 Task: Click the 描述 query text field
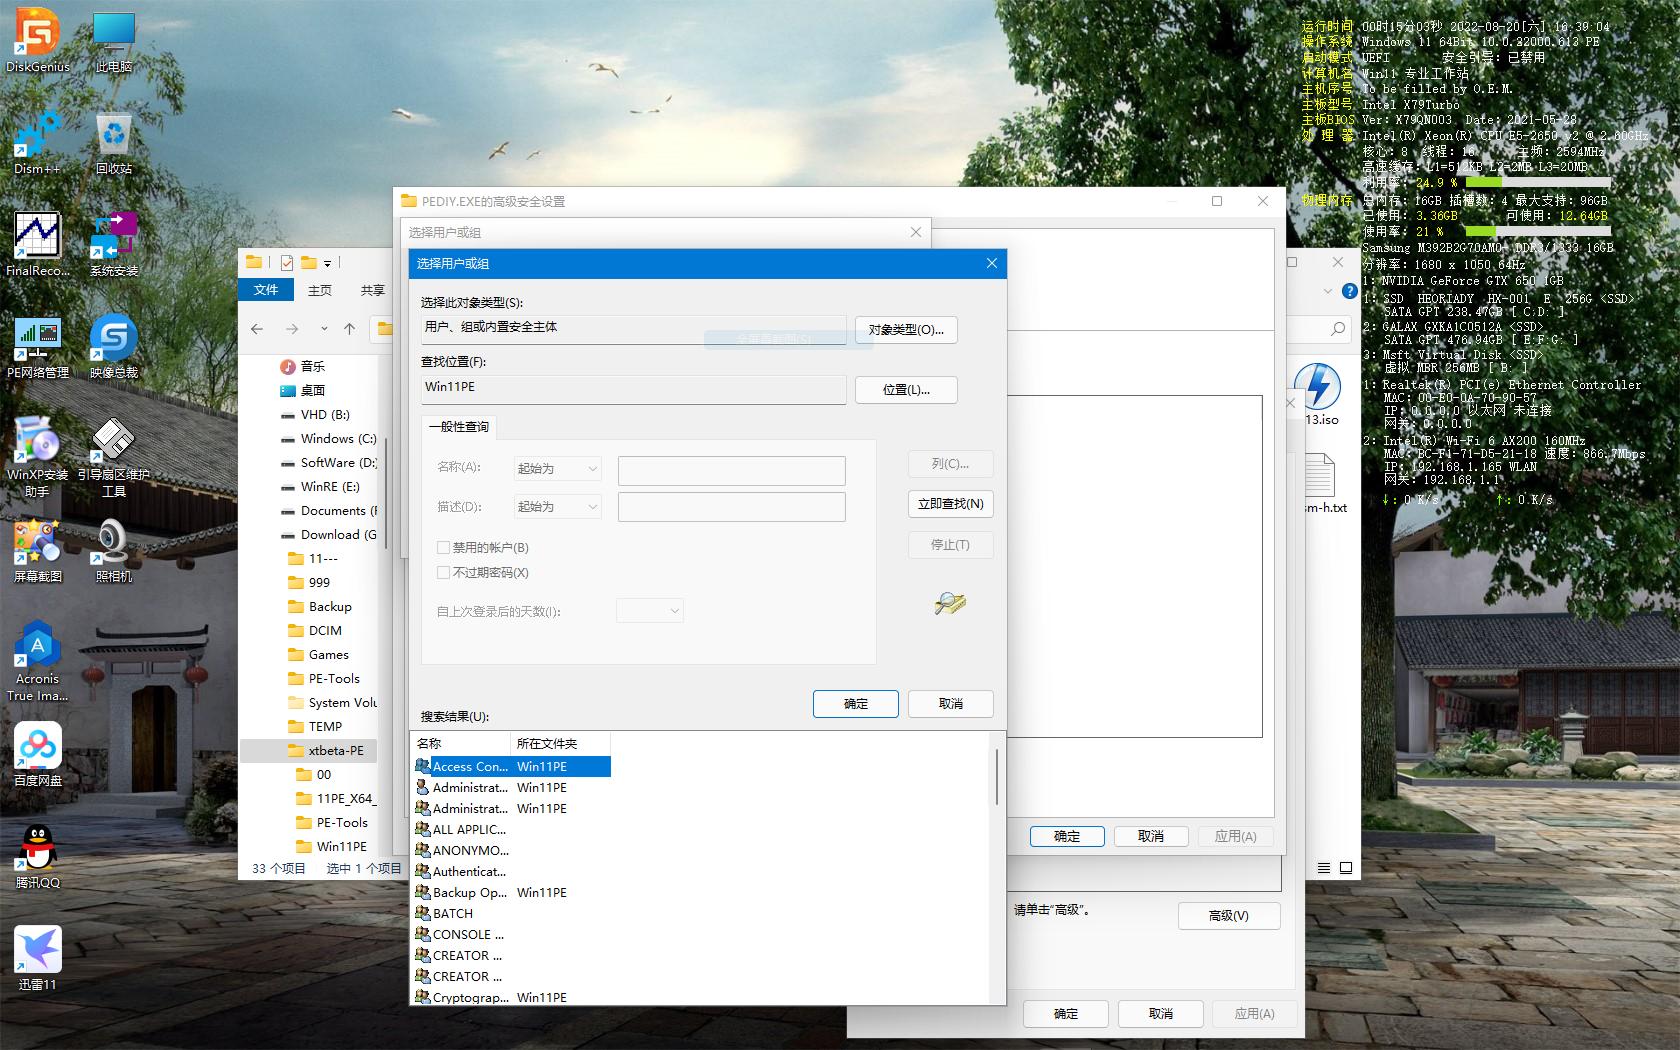732,506
